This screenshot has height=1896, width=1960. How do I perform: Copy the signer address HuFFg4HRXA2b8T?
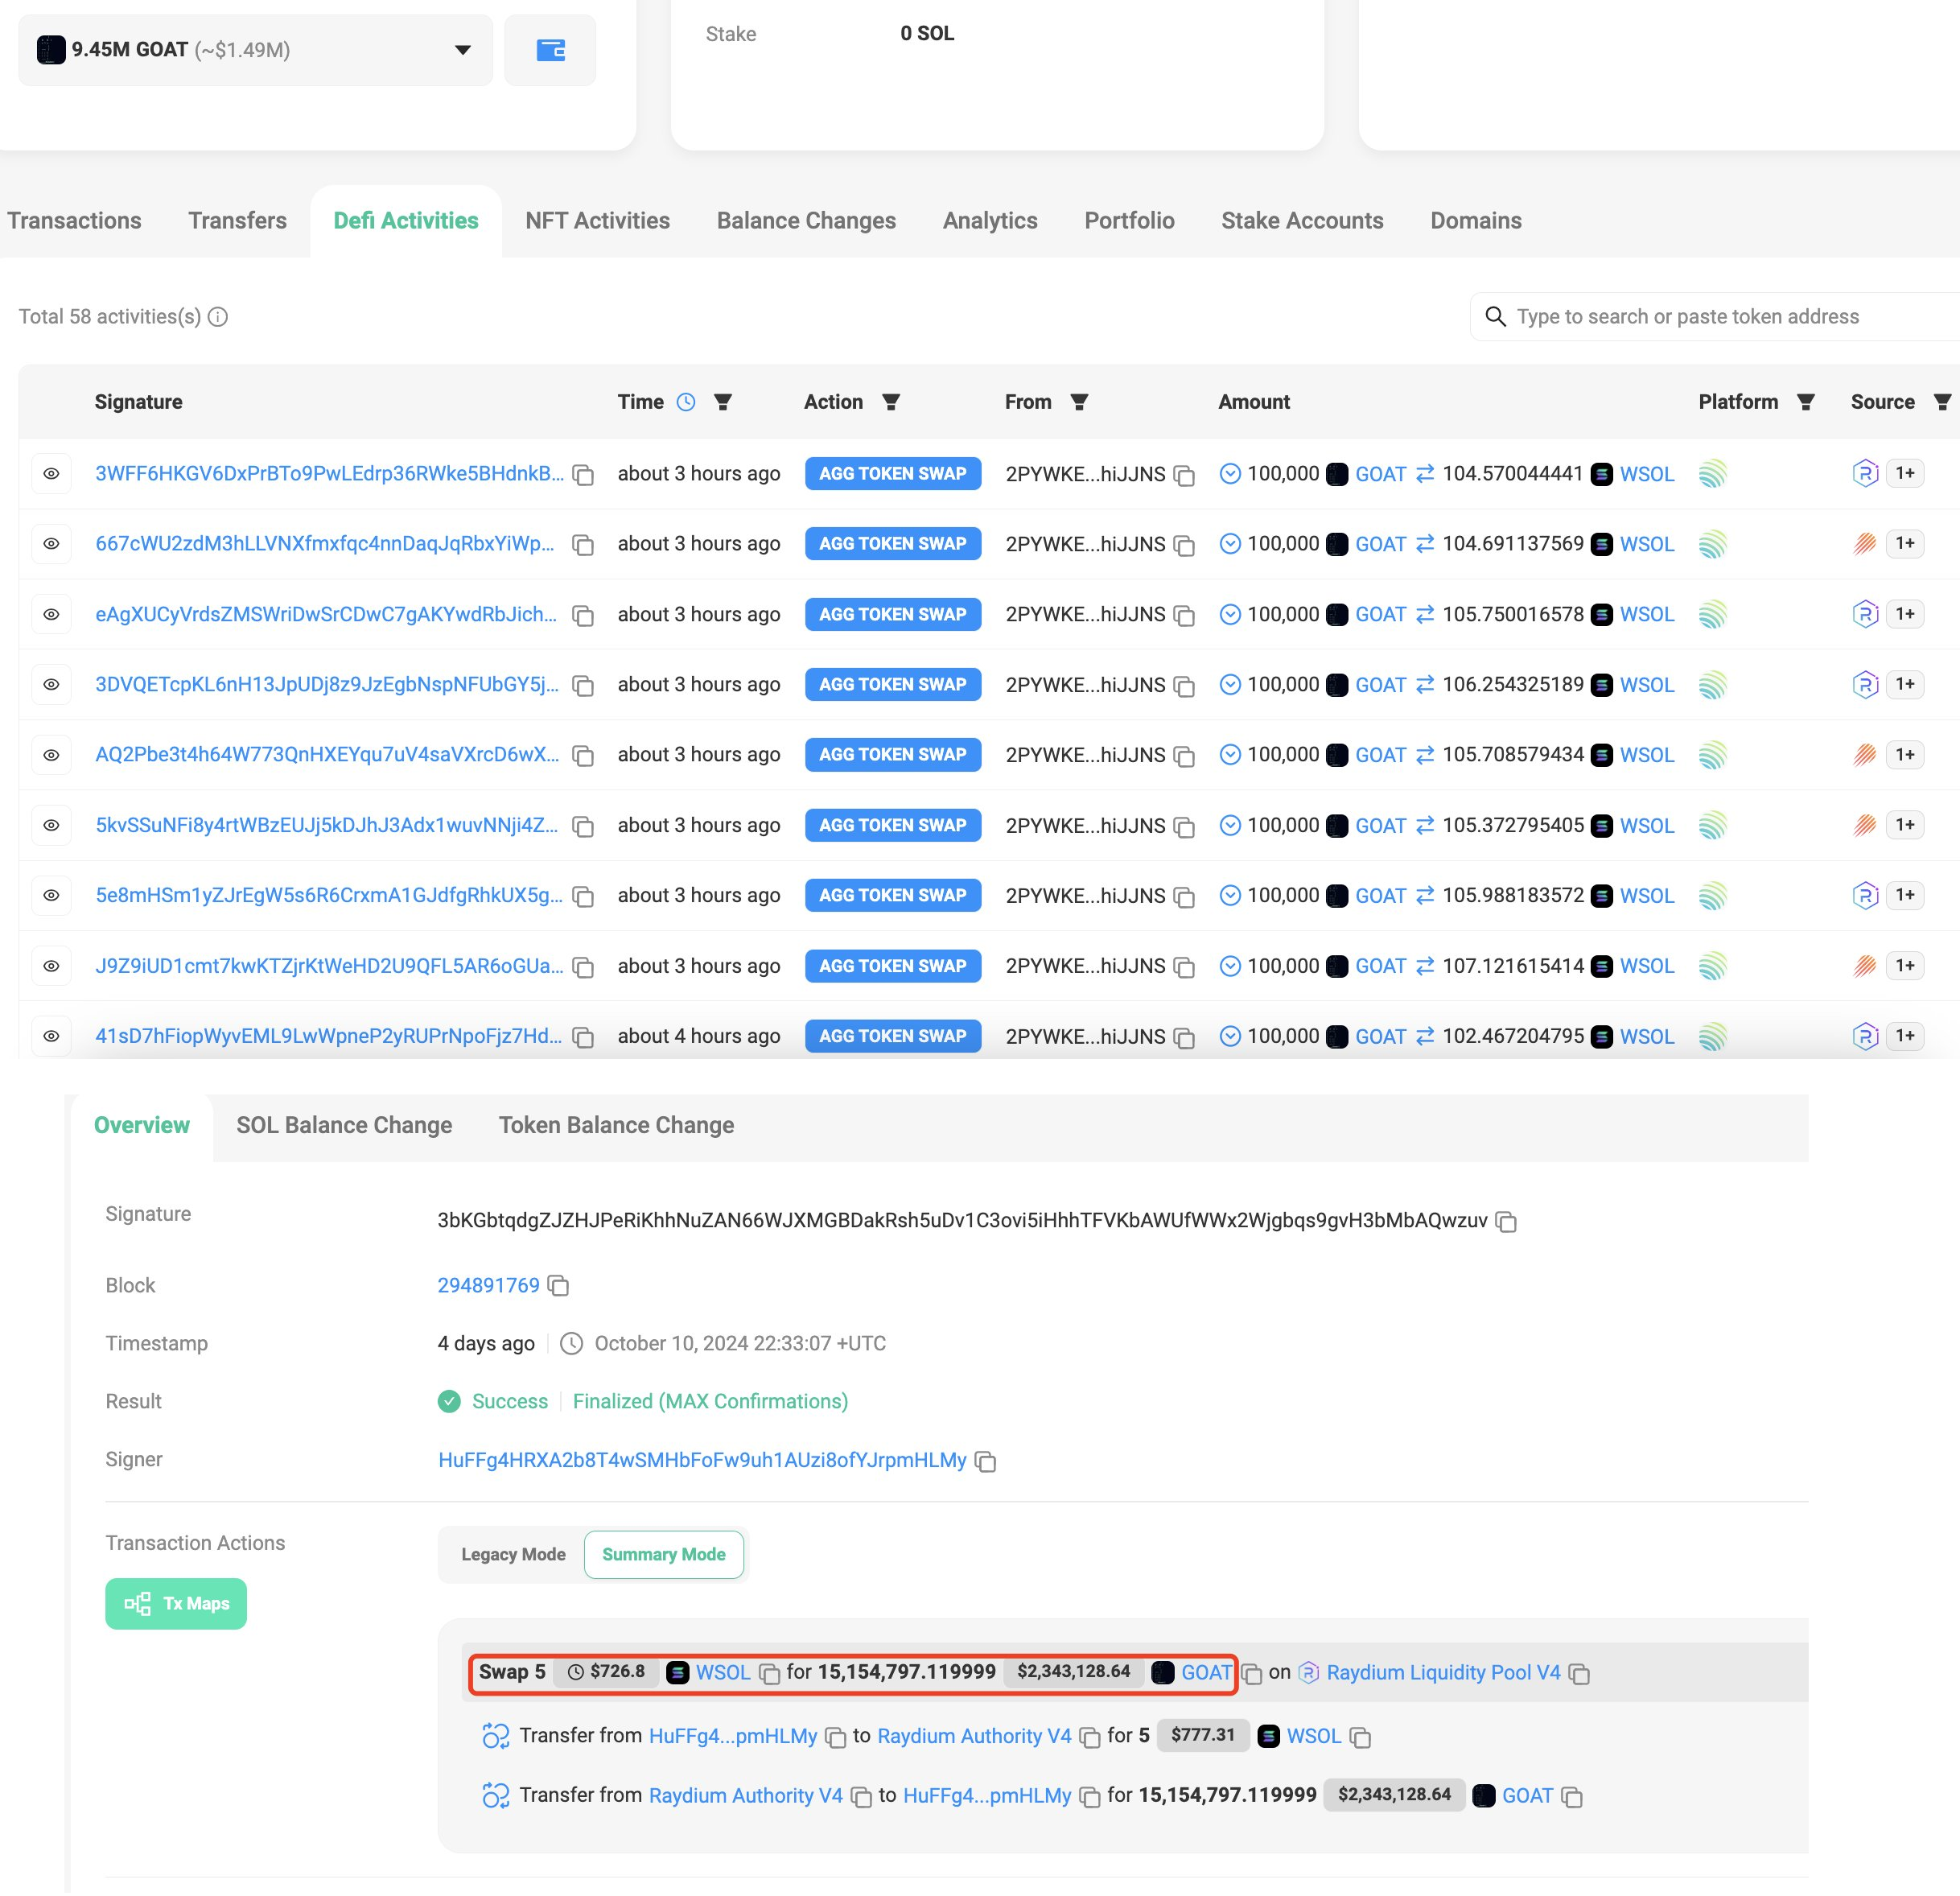tap(986, 1461)
